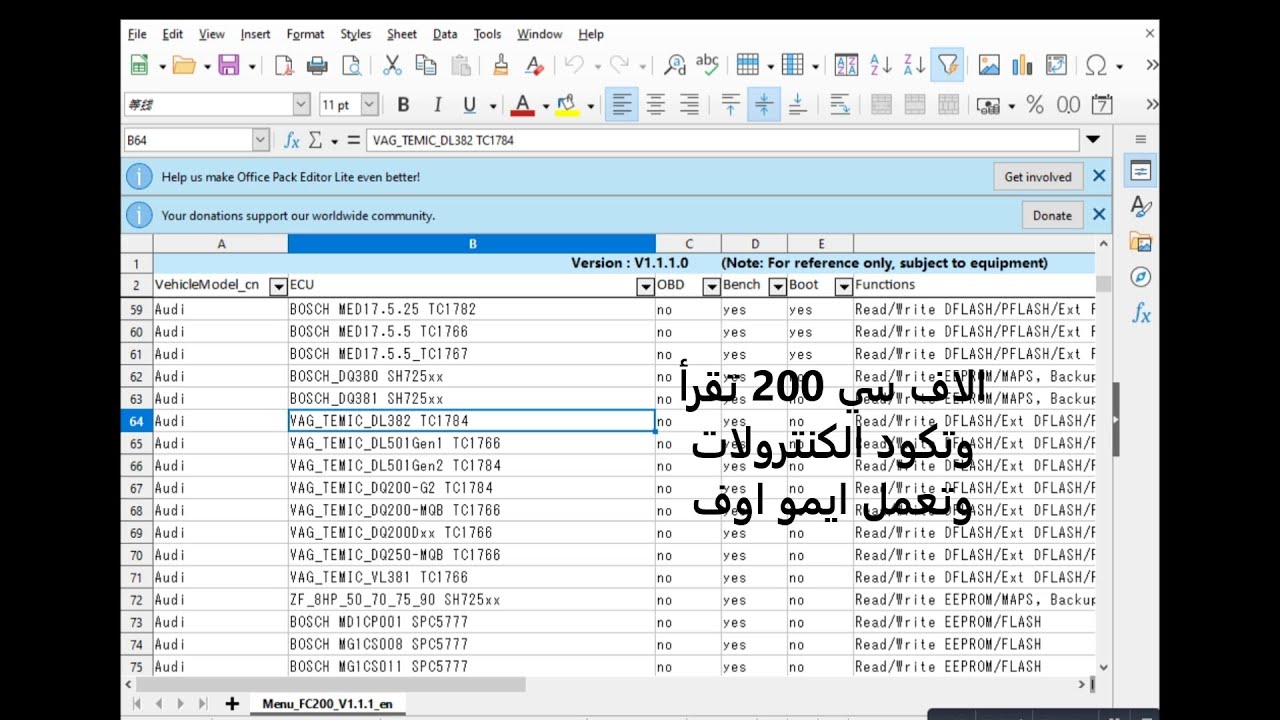The height and width of the screenshot is (720, 1280).
Task: Close the donations infobar
Action: [1099, 214]
